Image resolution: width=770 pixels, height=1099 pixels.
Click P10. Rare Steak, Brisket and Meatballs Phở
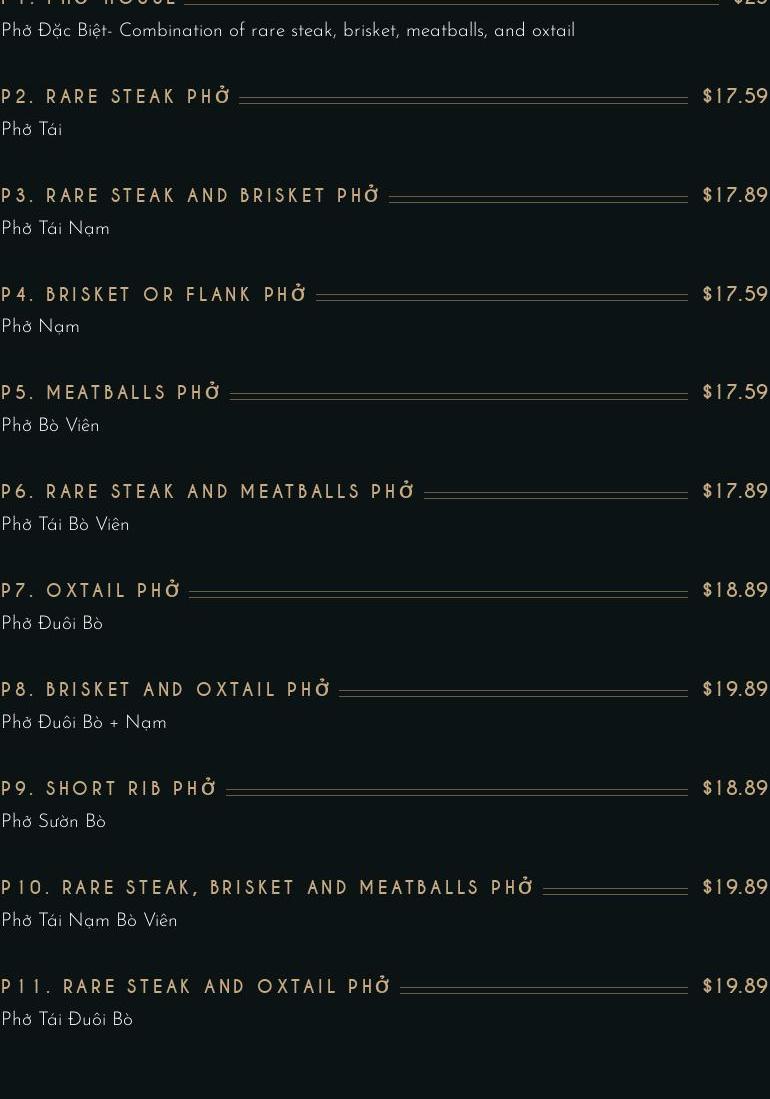point(268,888)
